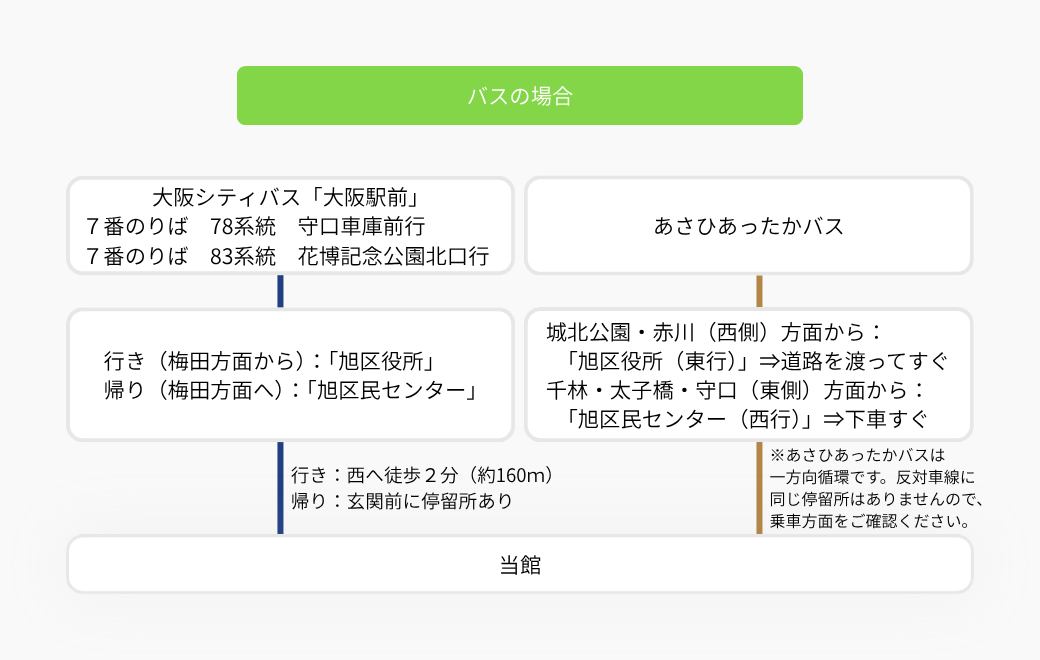Select the 当館 destination box
This screenshot has width=1040, height=660.
(x=519, y=564)
